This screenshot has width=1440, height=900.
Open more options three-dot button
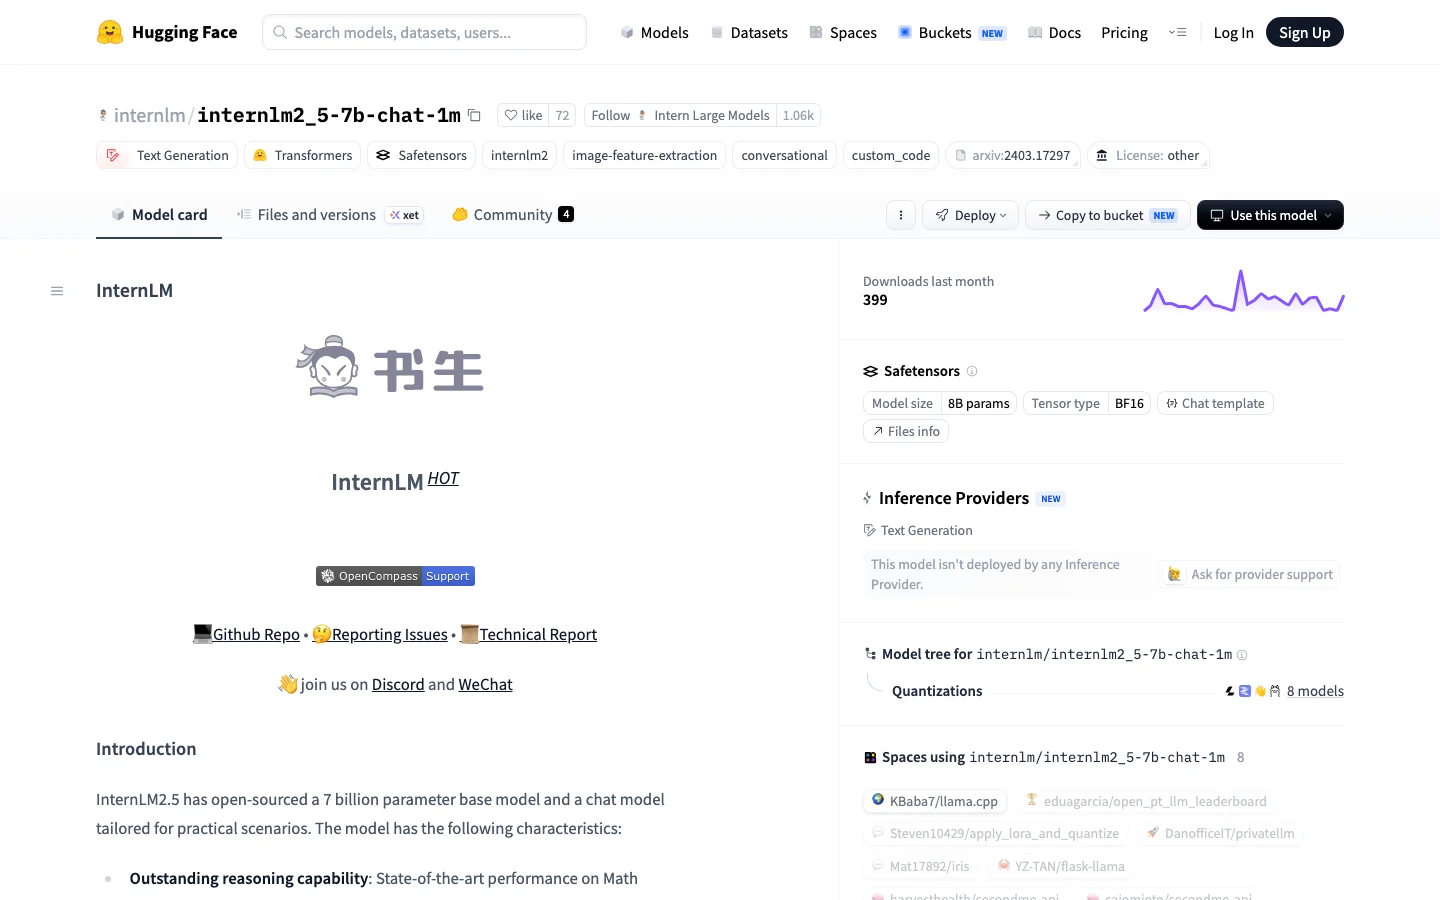pyautogui.click(x=901, y=215)
